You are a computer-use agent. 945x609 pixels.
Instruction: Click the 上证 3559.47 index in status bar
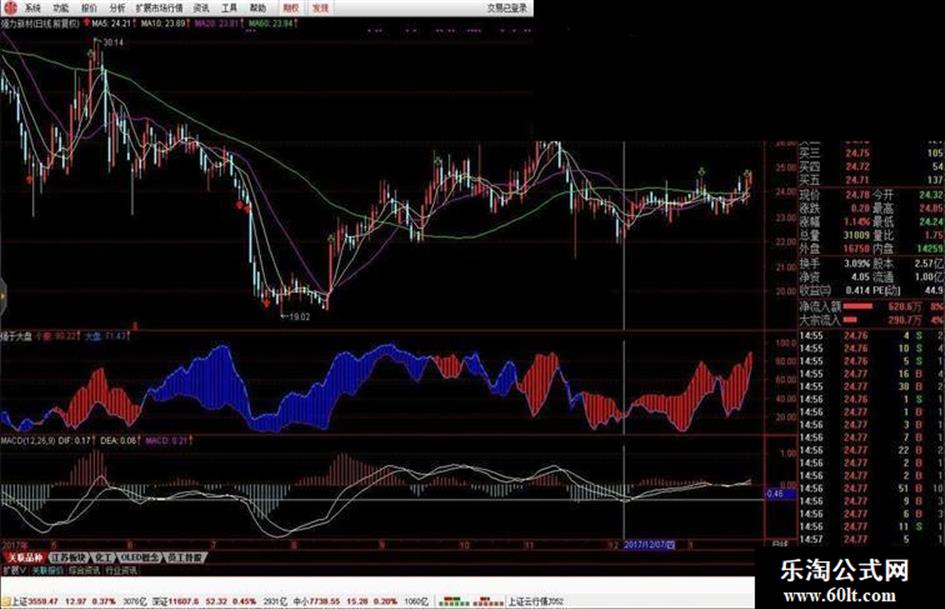(35, 602)
